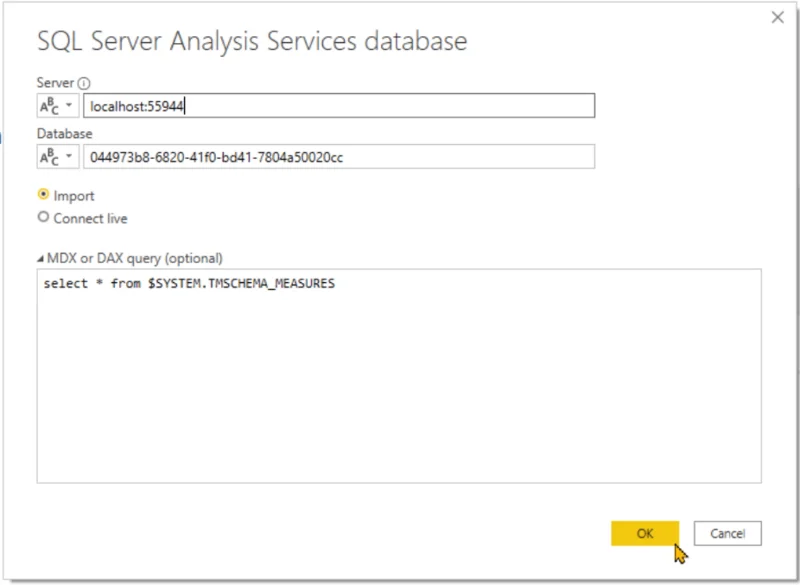Confirm the dialog with OK
800x585 pixels.
click(645, 533)
